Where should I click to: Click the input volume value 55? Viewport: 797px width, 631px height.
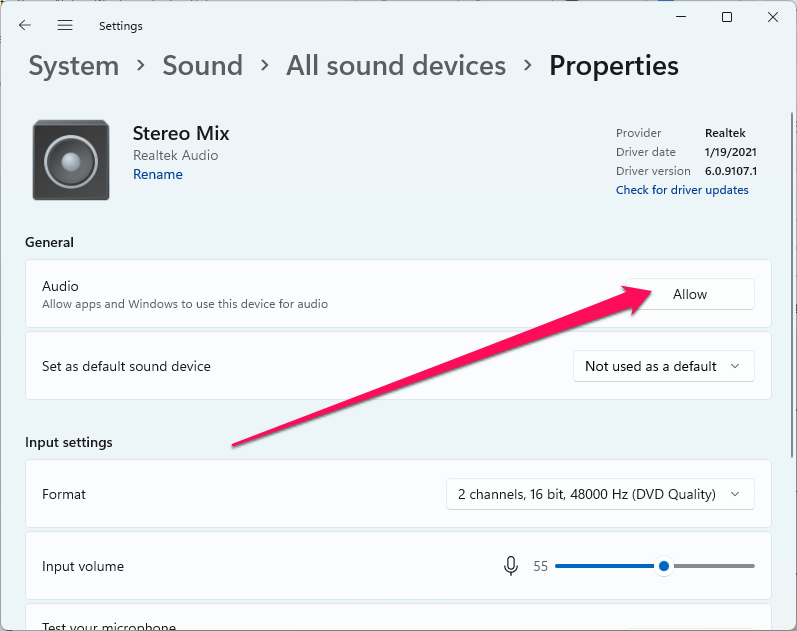point(540,566)
